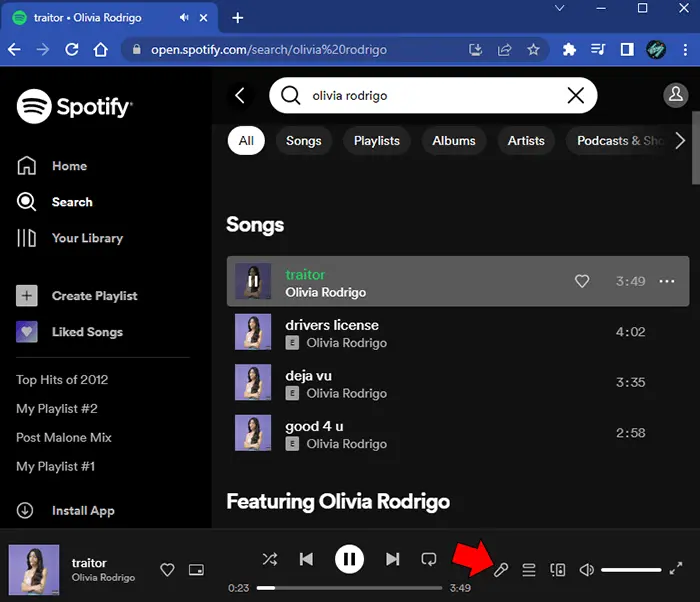The image size is (700, 602).
Task: Like the now-playing track traitor
Action: click(x=167, y=570)
